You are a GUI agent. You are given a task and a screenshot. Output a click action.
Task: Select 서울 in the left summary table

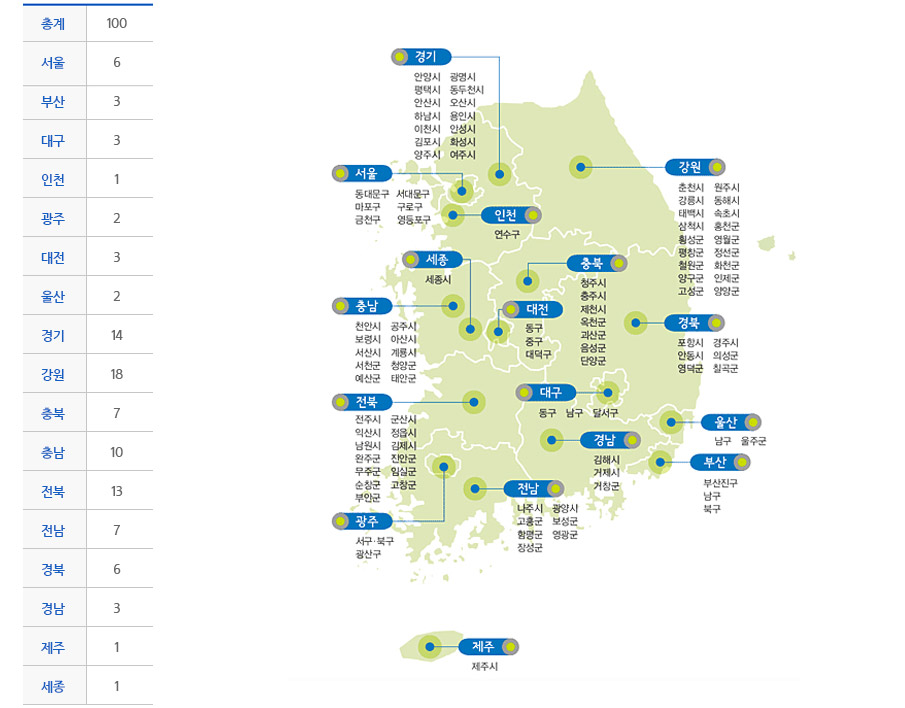[55, 63]
